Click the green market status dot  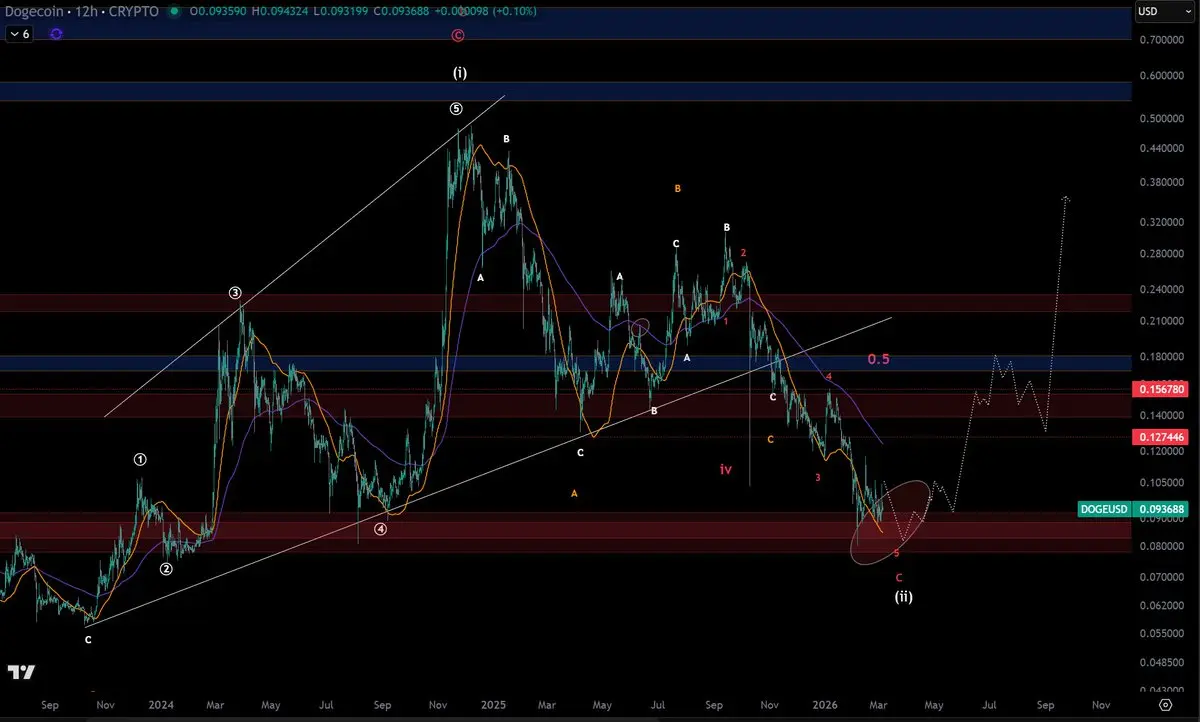175,11
